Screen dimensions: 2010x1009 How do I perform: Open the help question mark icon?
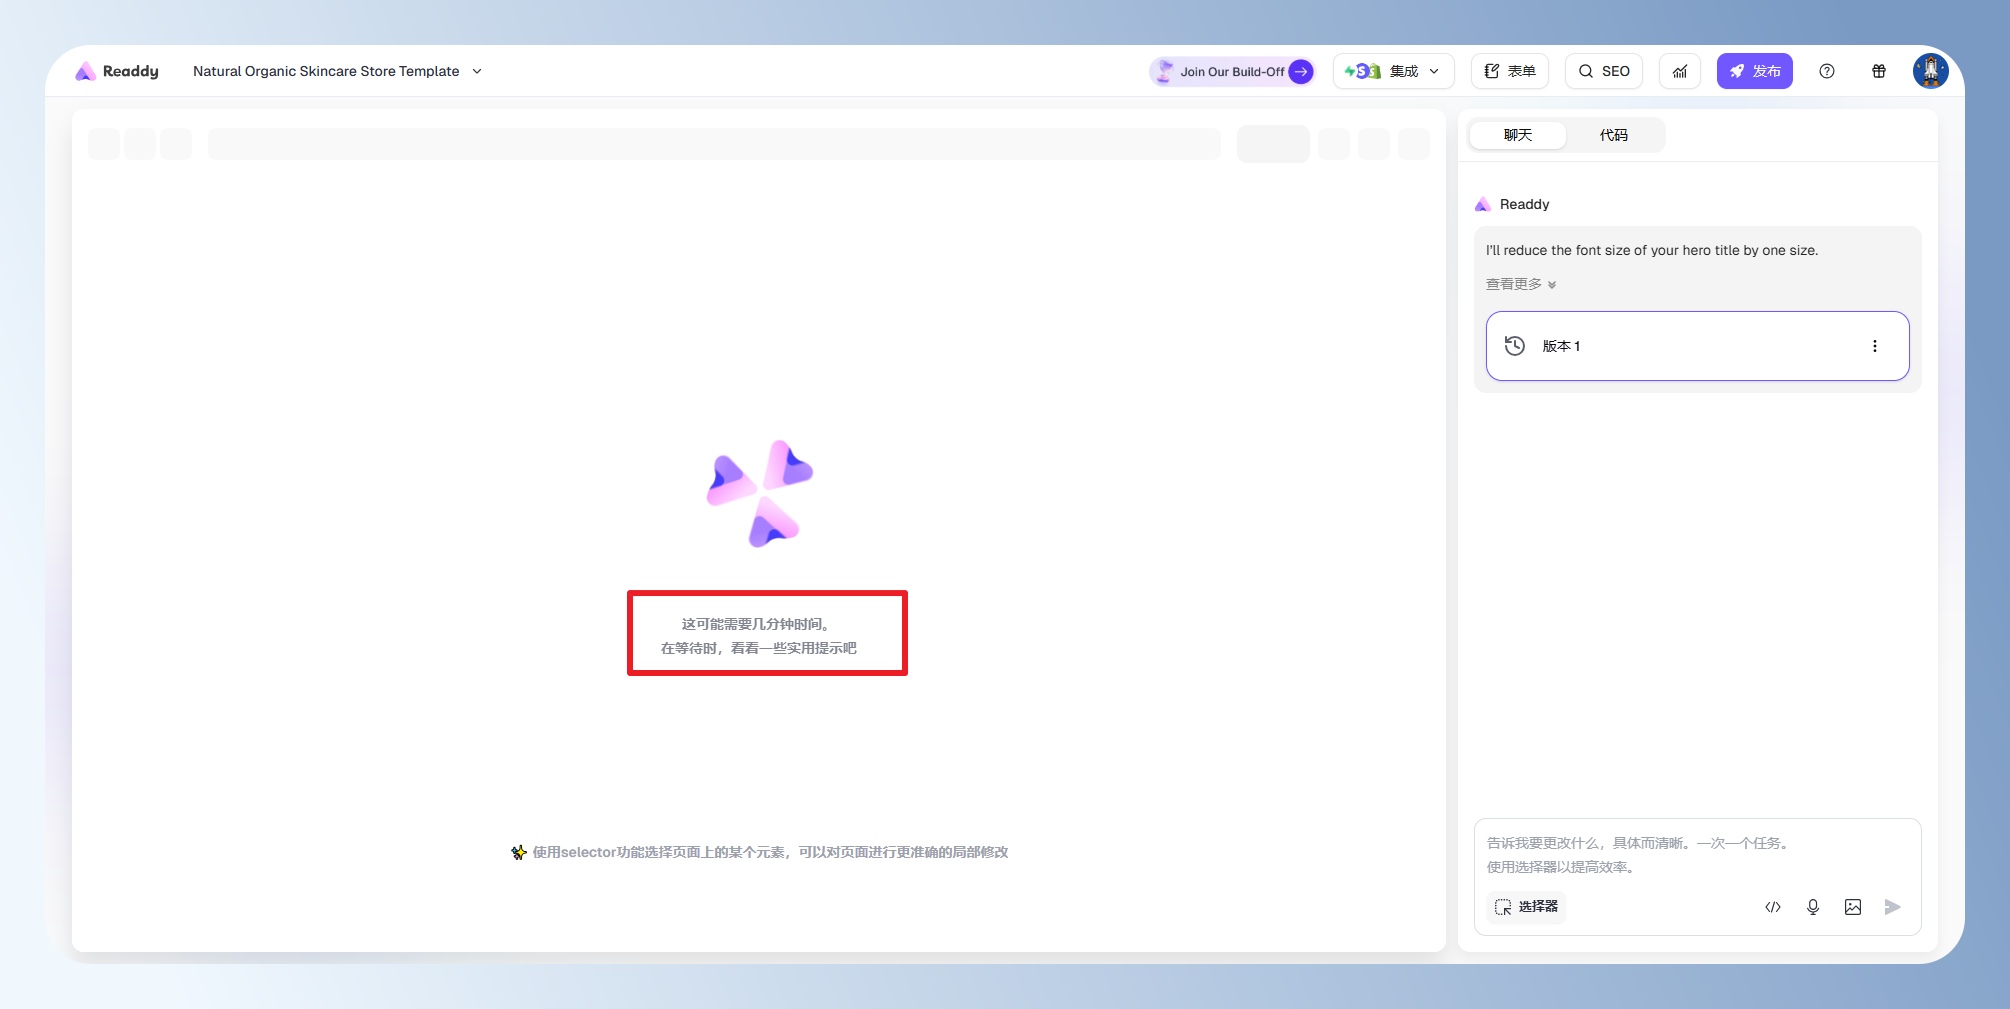[x=1826, y=71]
